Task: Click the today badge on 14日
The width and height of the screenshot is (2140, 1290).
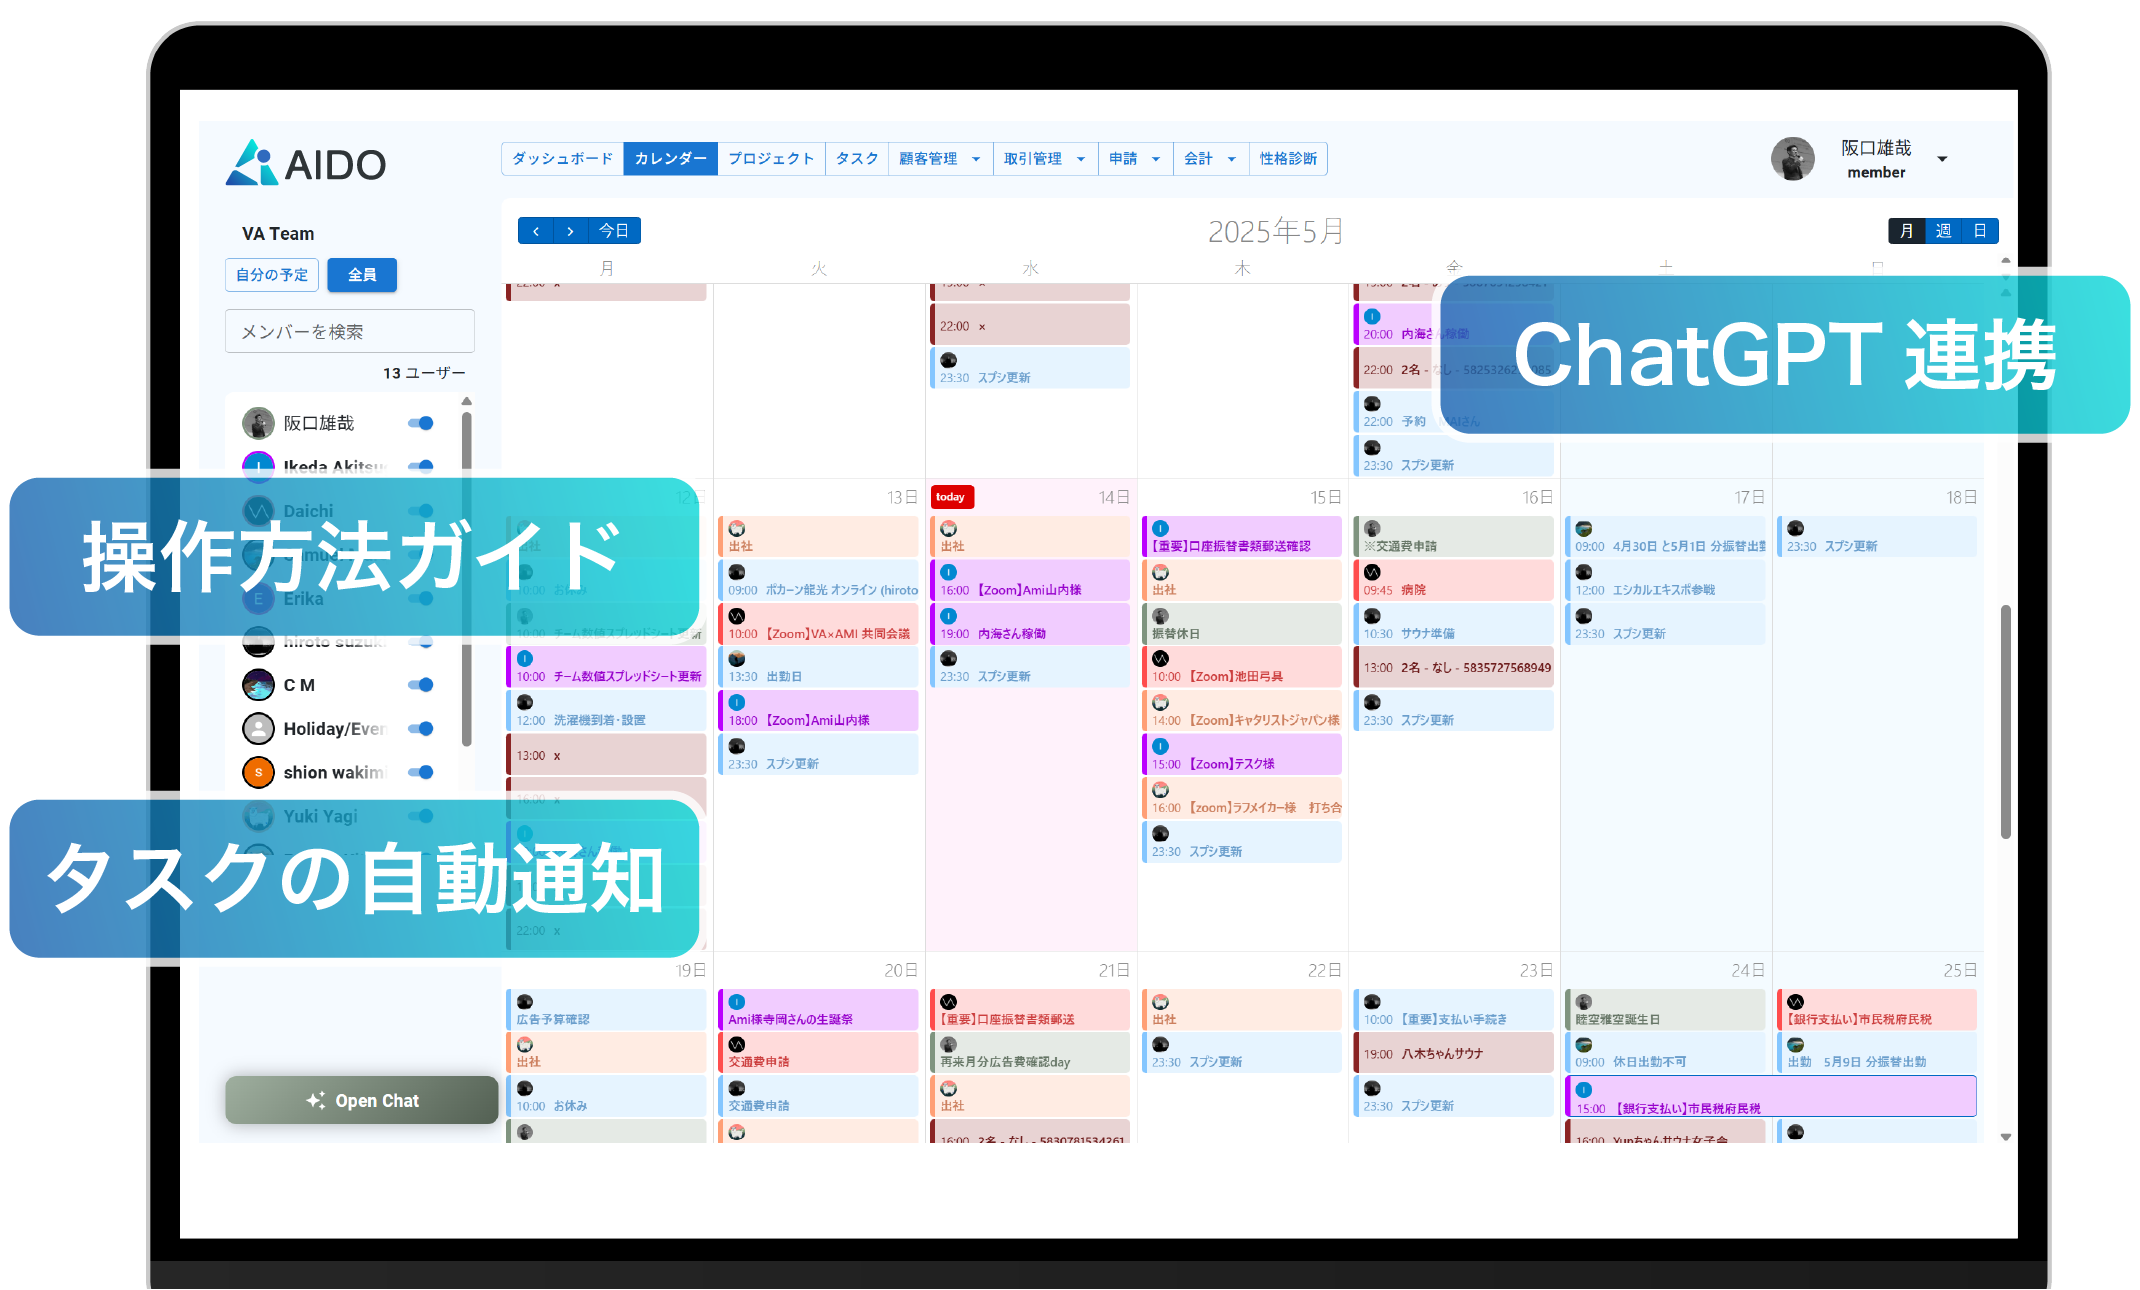Action: coord(951,497)
